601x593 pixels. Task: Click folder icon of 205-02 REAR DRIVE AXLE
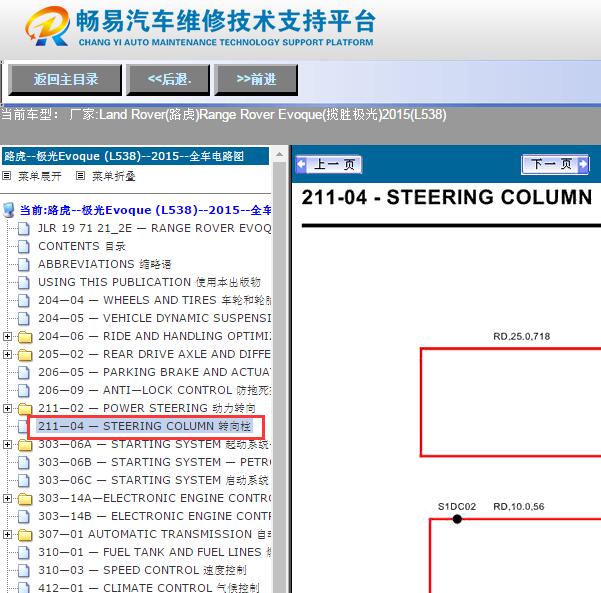click(25, 355)
